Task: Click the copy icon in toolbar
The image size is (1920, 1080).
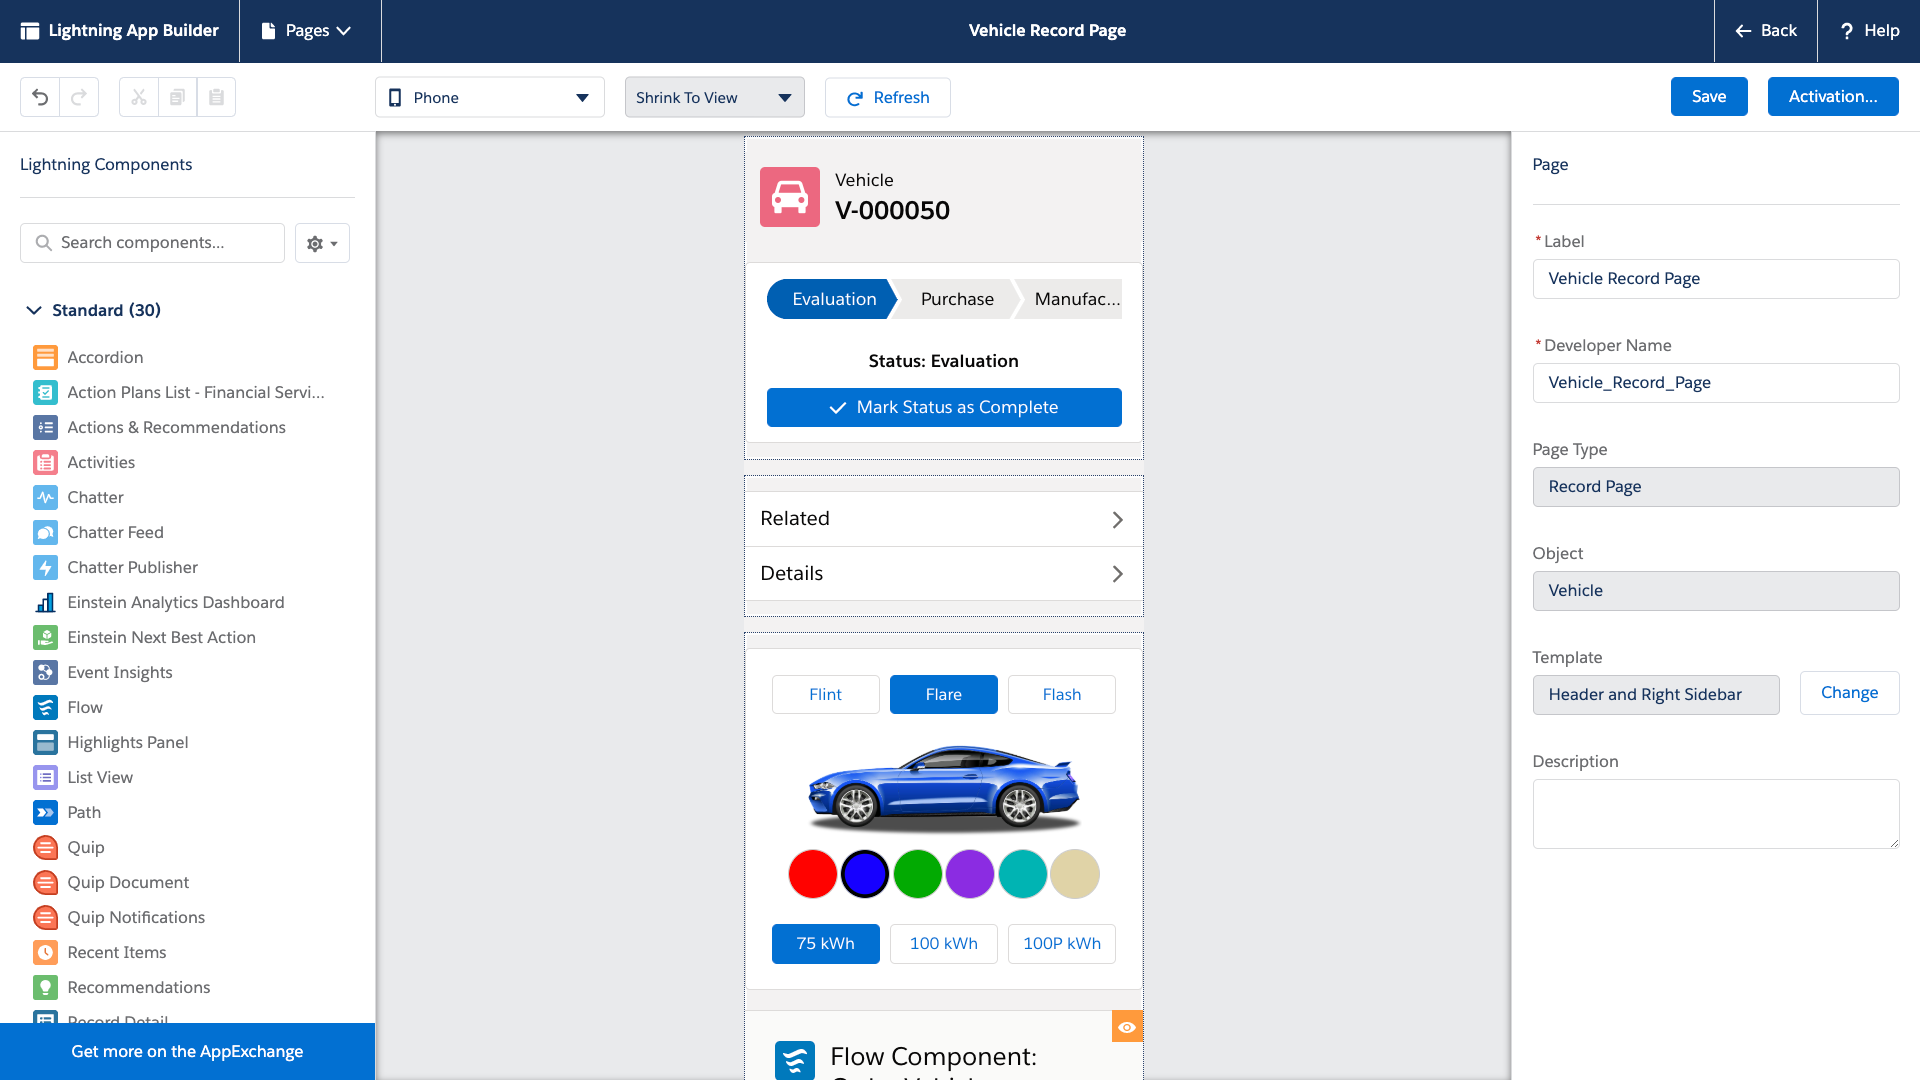Action: pyautogui.click(x=177, y=96)
